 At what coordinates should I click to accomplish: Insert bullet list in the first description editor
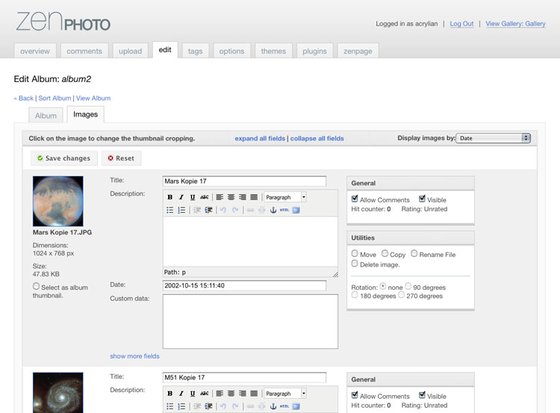coord(170,210)
